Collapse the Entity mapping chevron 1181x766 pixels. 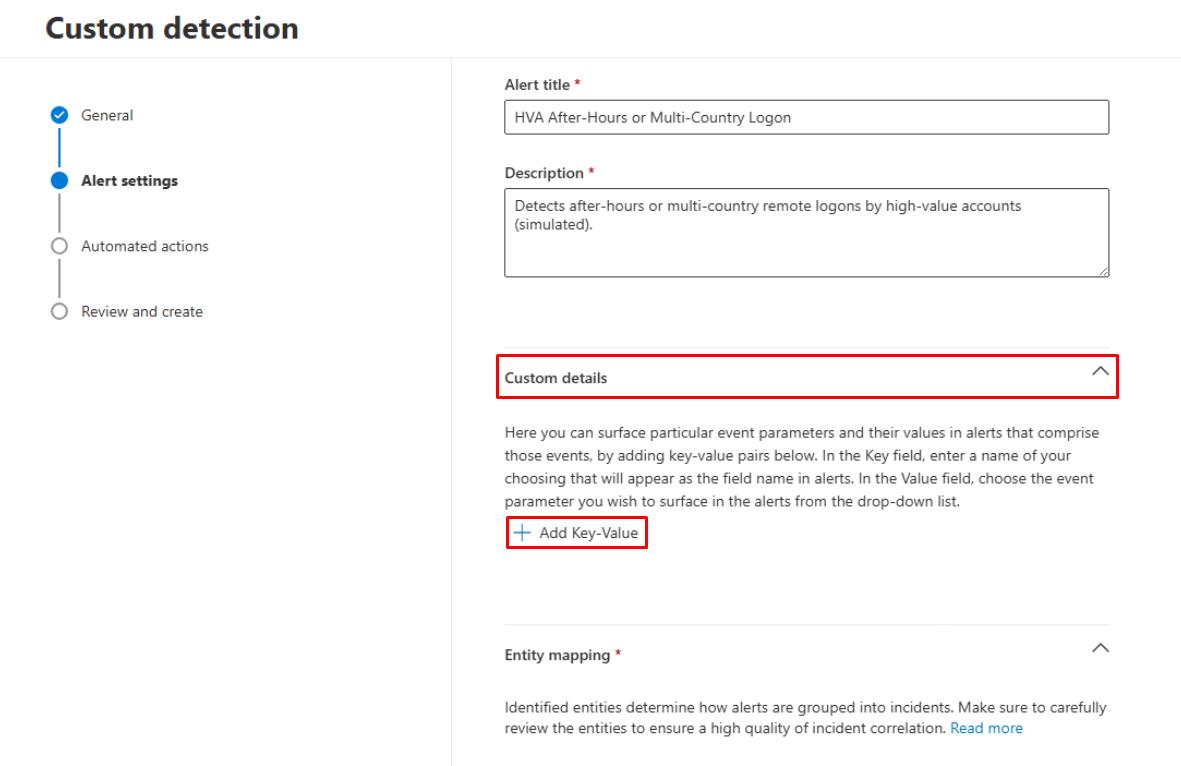coord(1100,648)
